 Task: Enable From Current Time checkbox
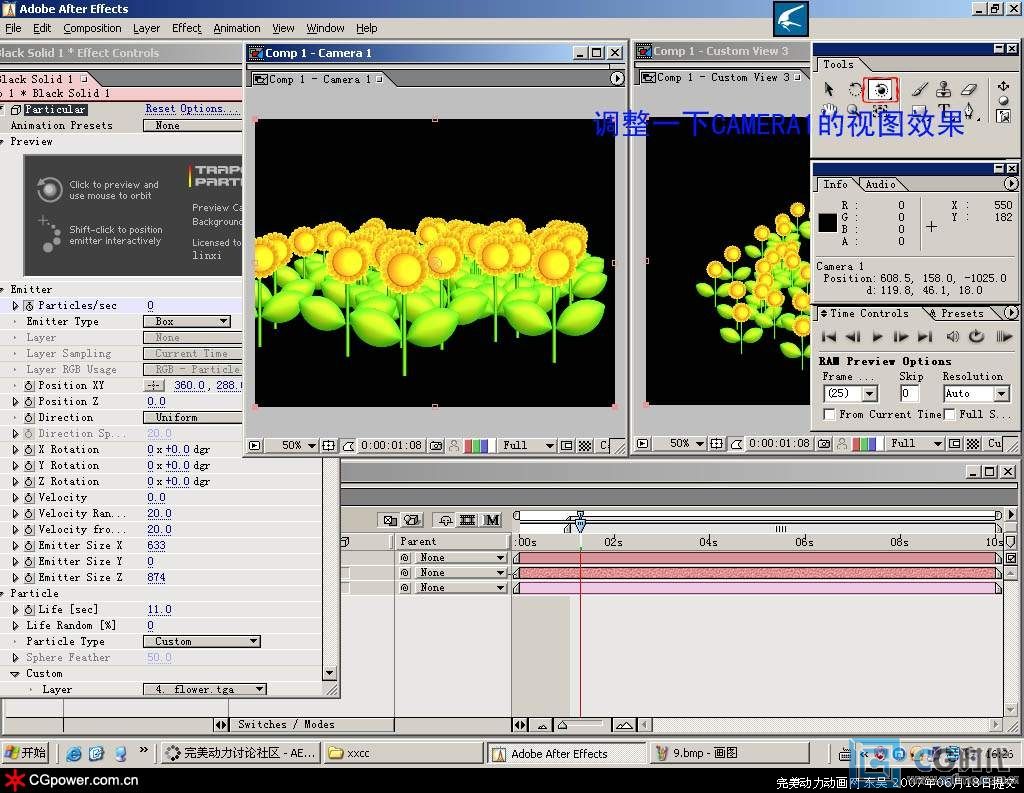(x=829, y=414)
